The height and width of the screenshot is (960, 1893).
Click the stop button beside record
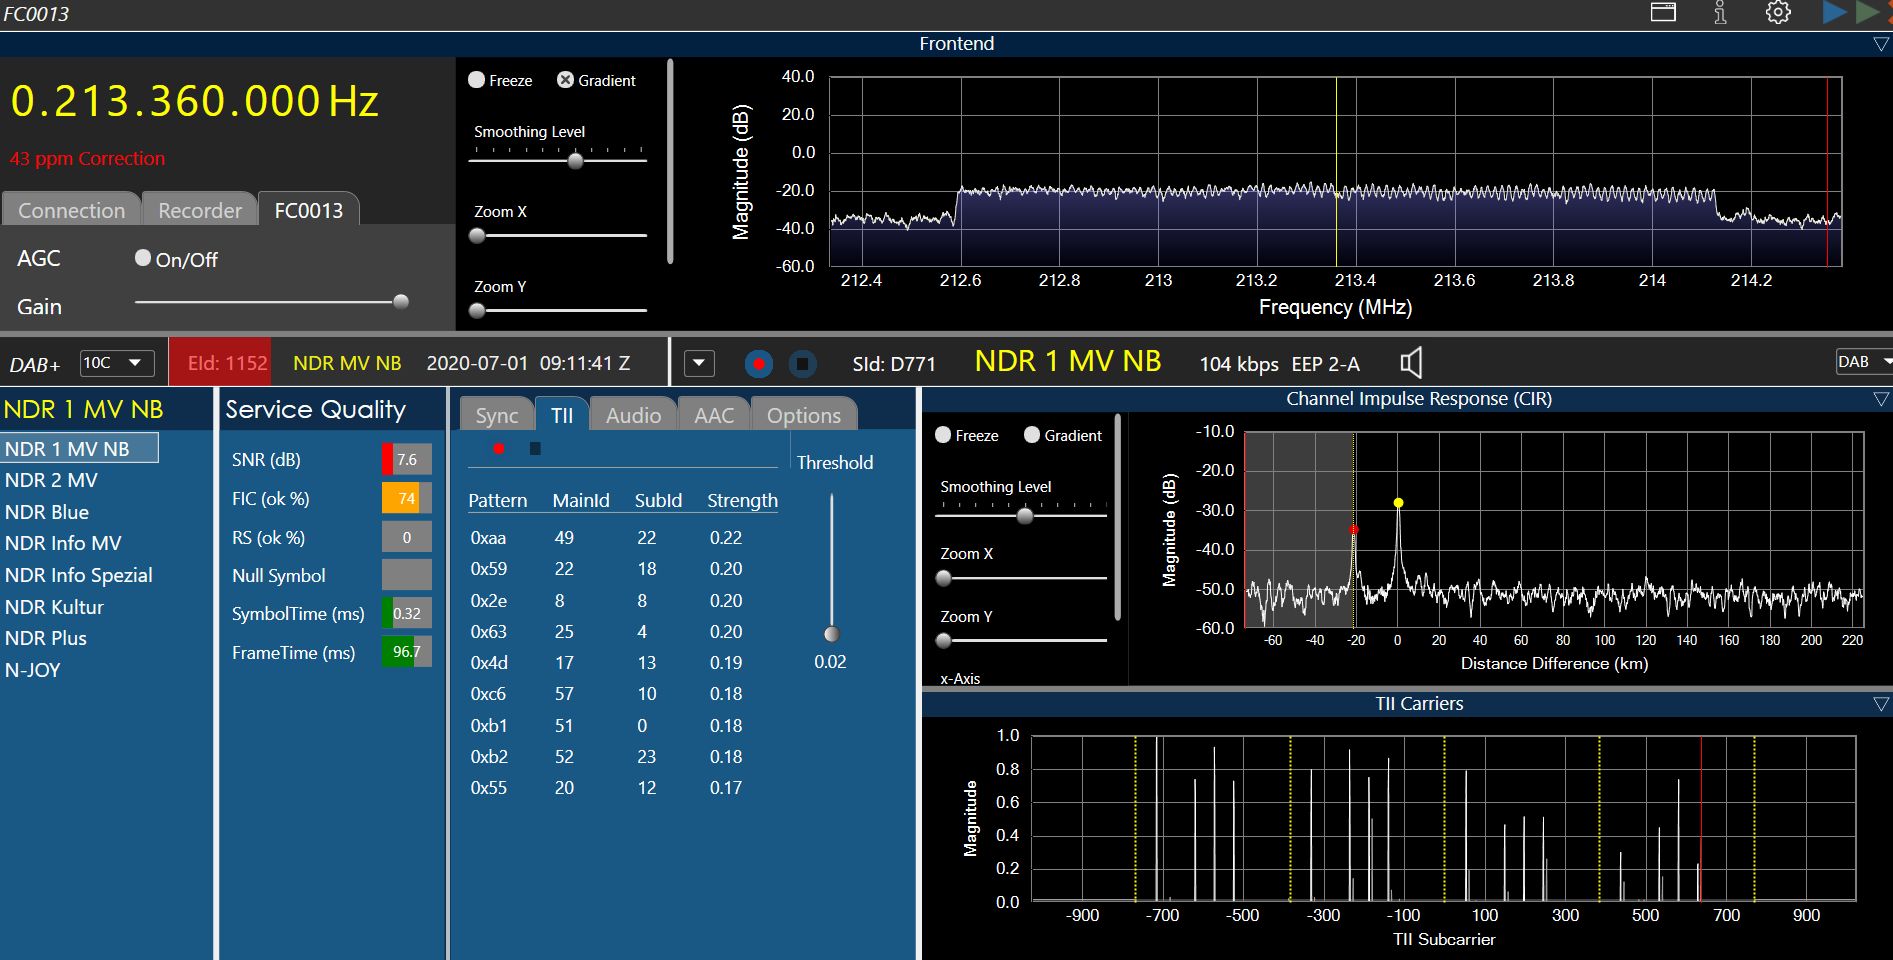802,364
